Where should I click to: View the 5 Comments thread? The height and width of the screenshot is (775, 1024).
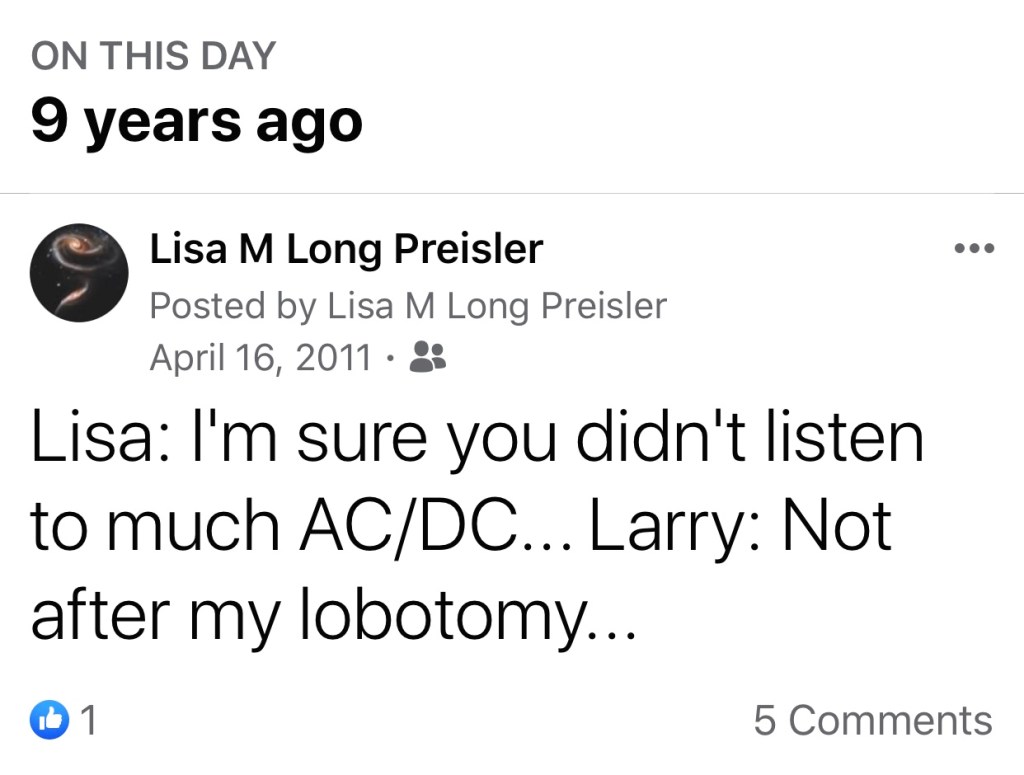[x=872, y=720]
